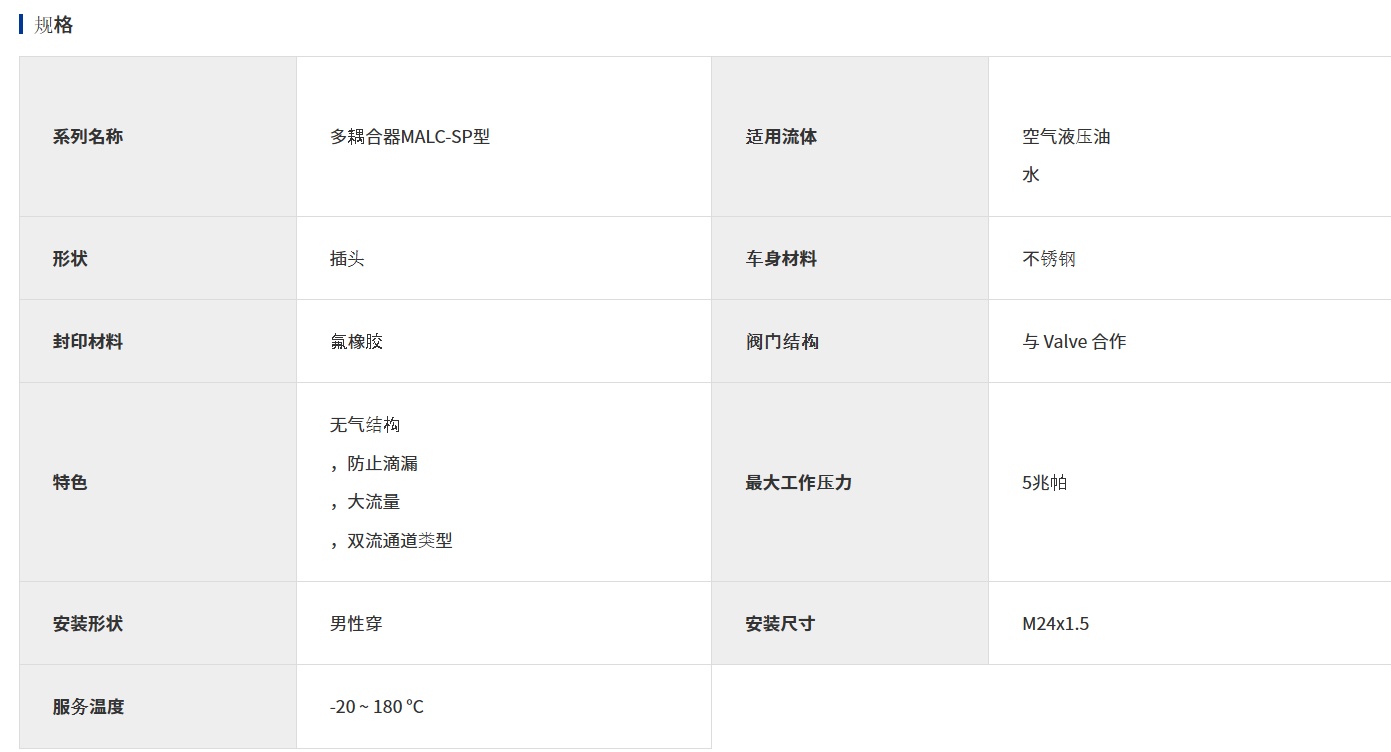Click the 形状 row label
Screen dimensions: 1391x752
[x=70, y=259]
